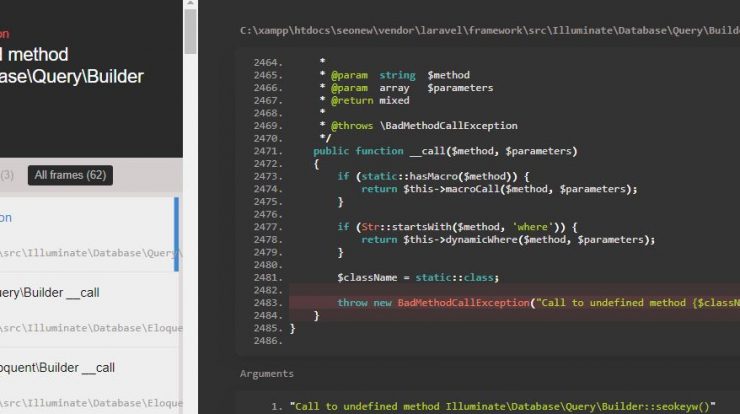Click argument 1 message about seokeyw()
The height and width of the screenshot is (414, 740).
point(503,406)
